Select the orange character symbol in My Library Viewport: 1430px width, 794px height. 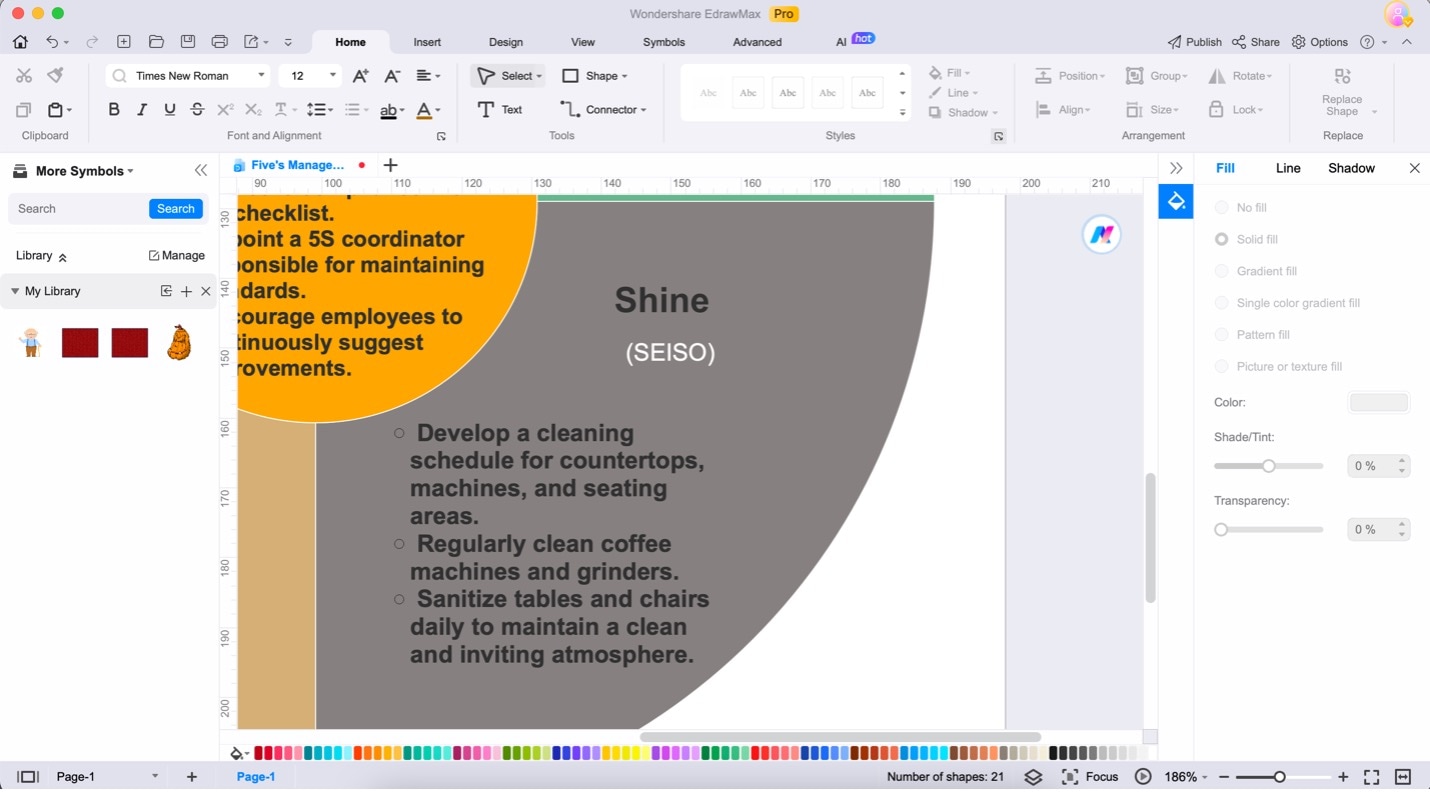tap(179, 343)
